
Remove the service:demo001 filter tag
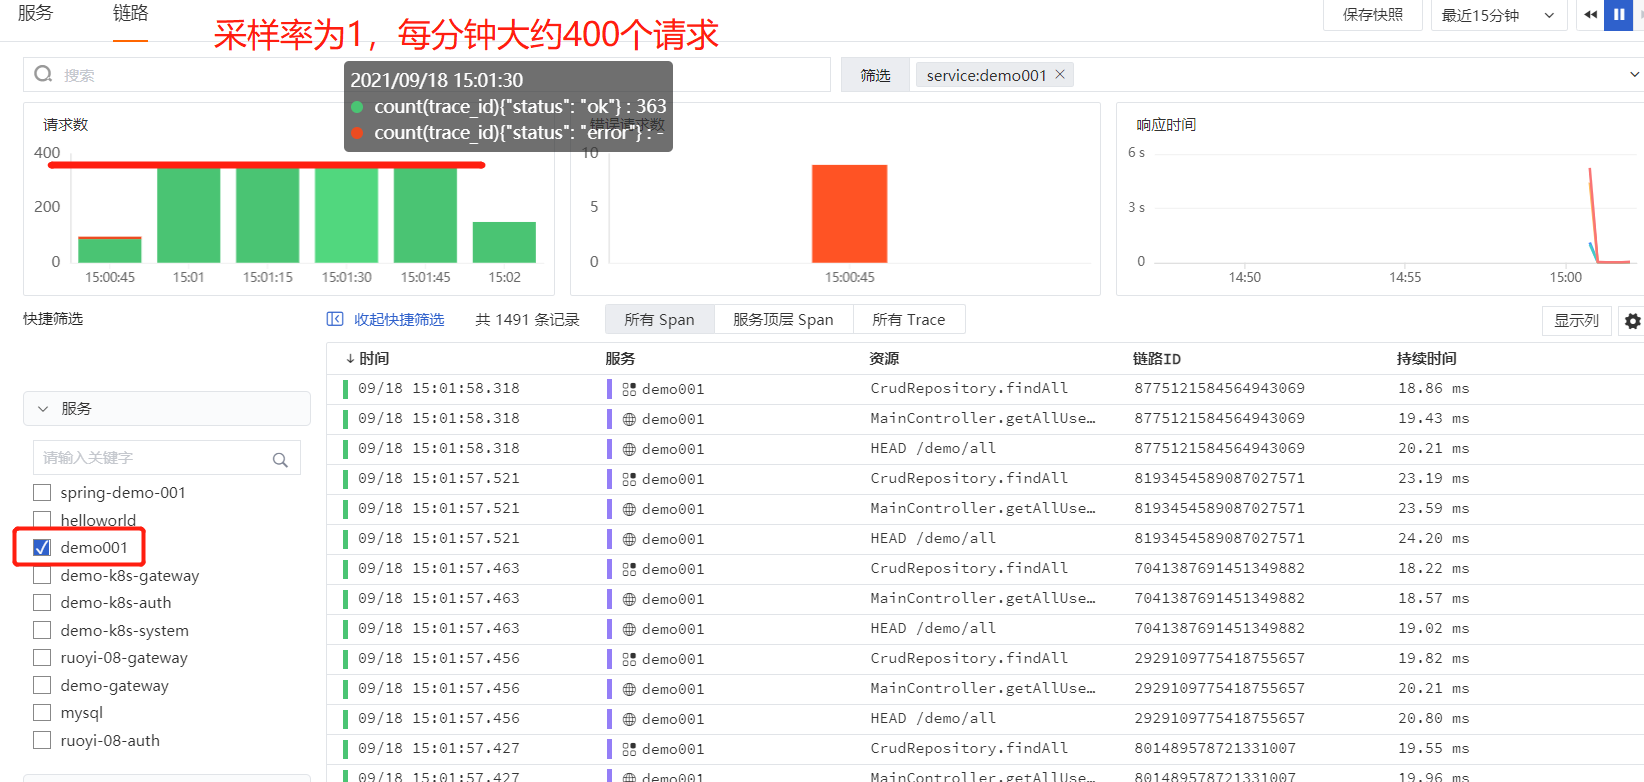pos(1060,74)
